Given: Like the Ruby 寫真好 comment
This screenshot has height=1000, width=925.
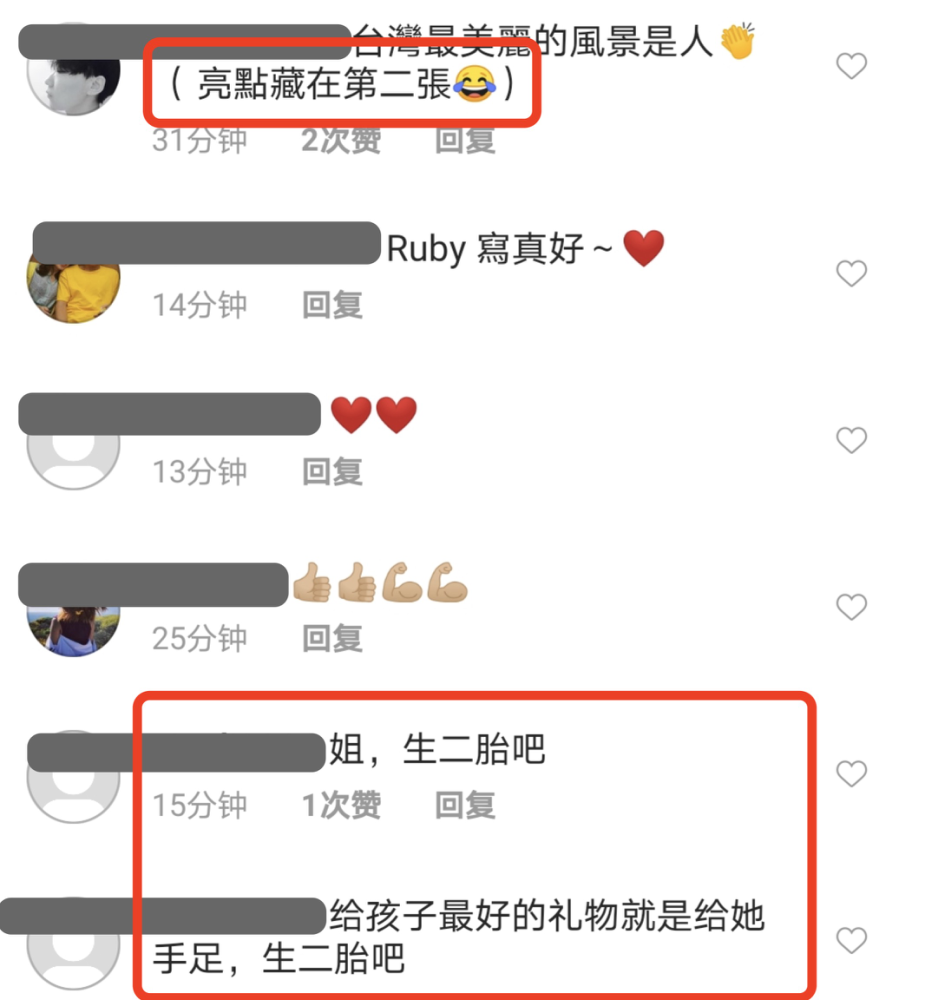Looking at the screenshot, I should (x=851, y=274).
